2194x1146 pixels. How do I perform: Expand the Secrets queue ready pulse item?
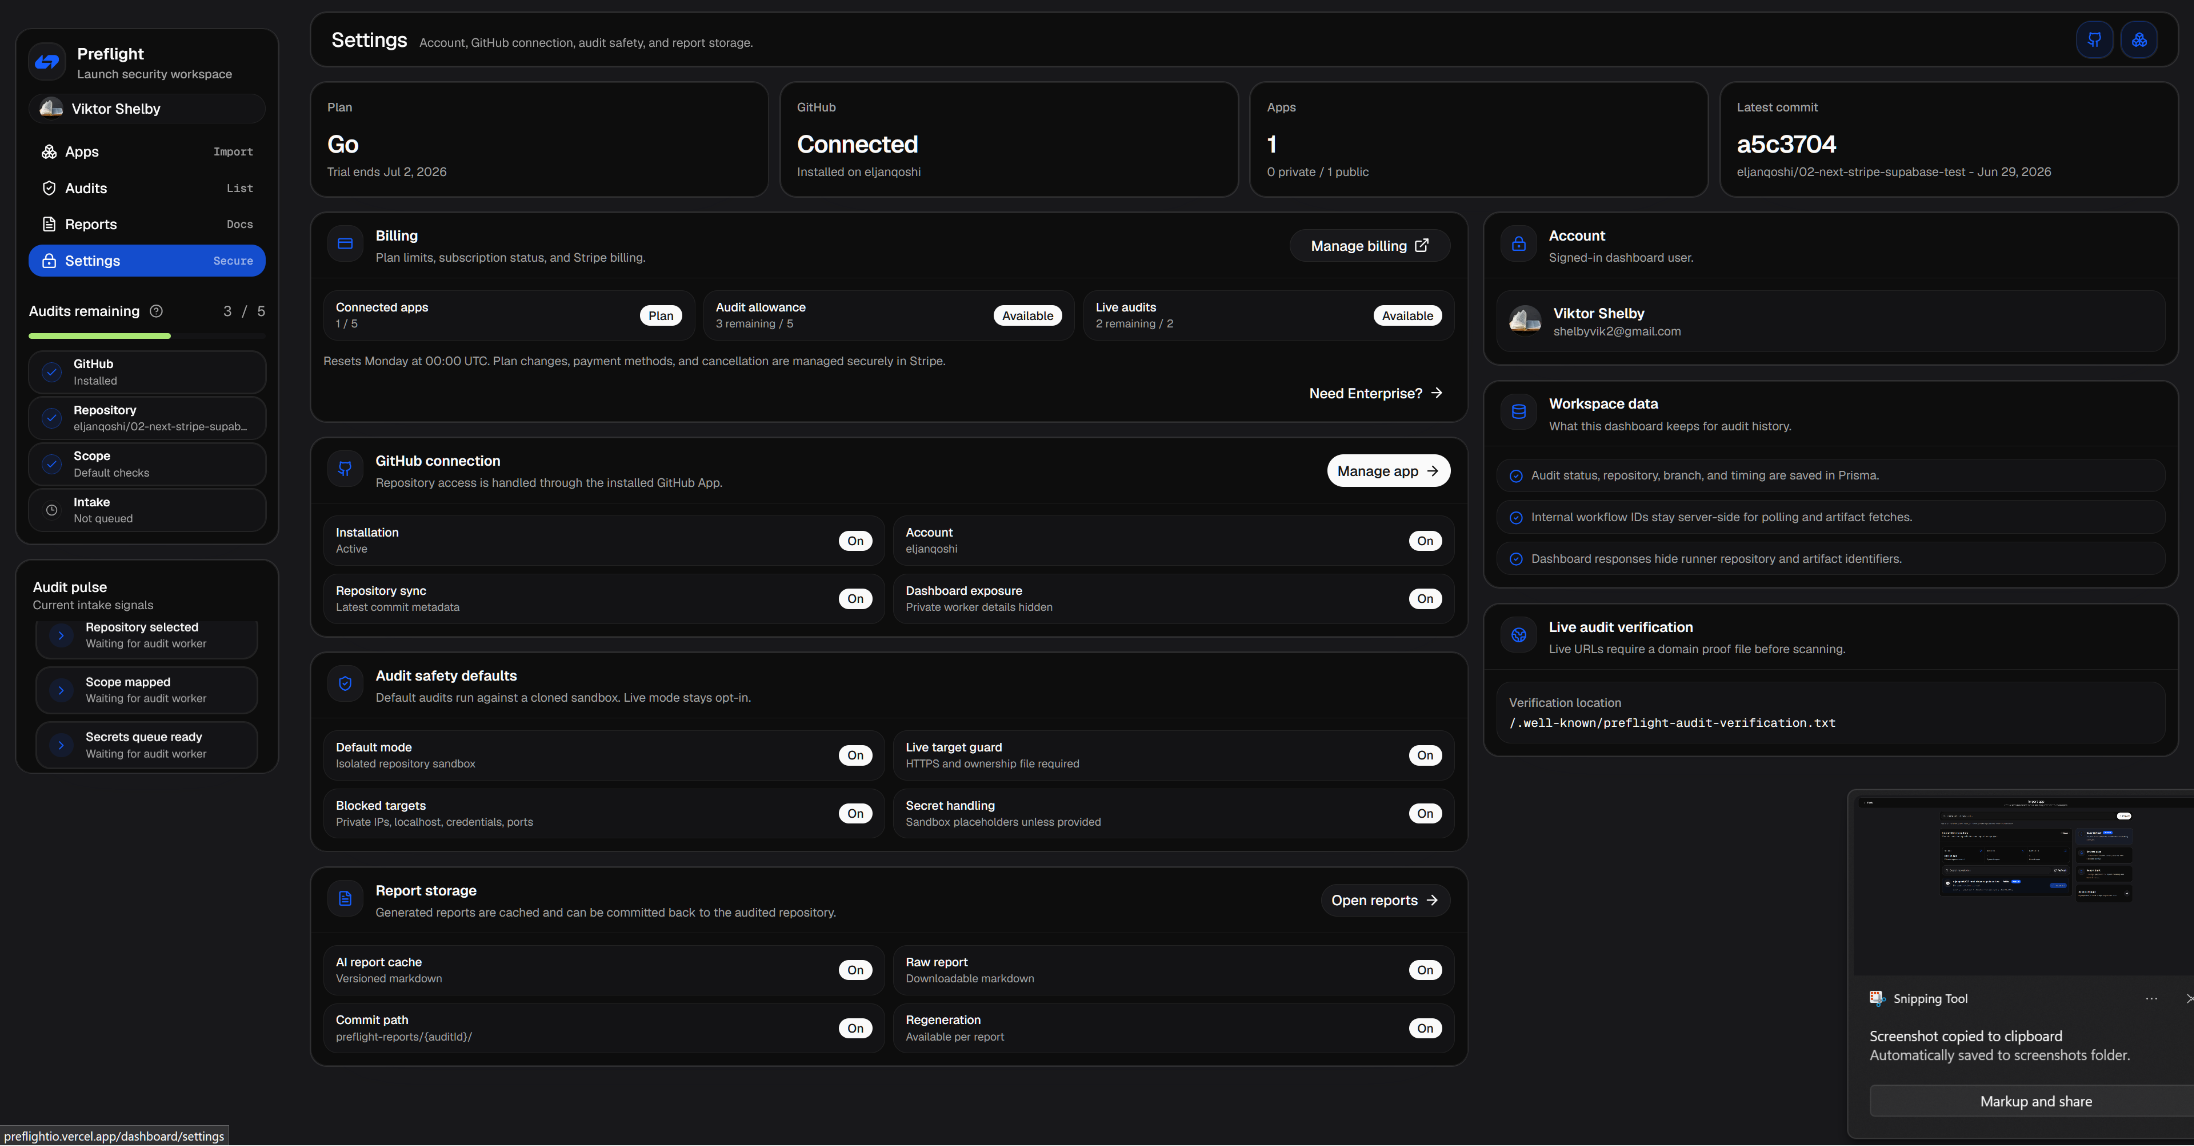click(146, 745)
